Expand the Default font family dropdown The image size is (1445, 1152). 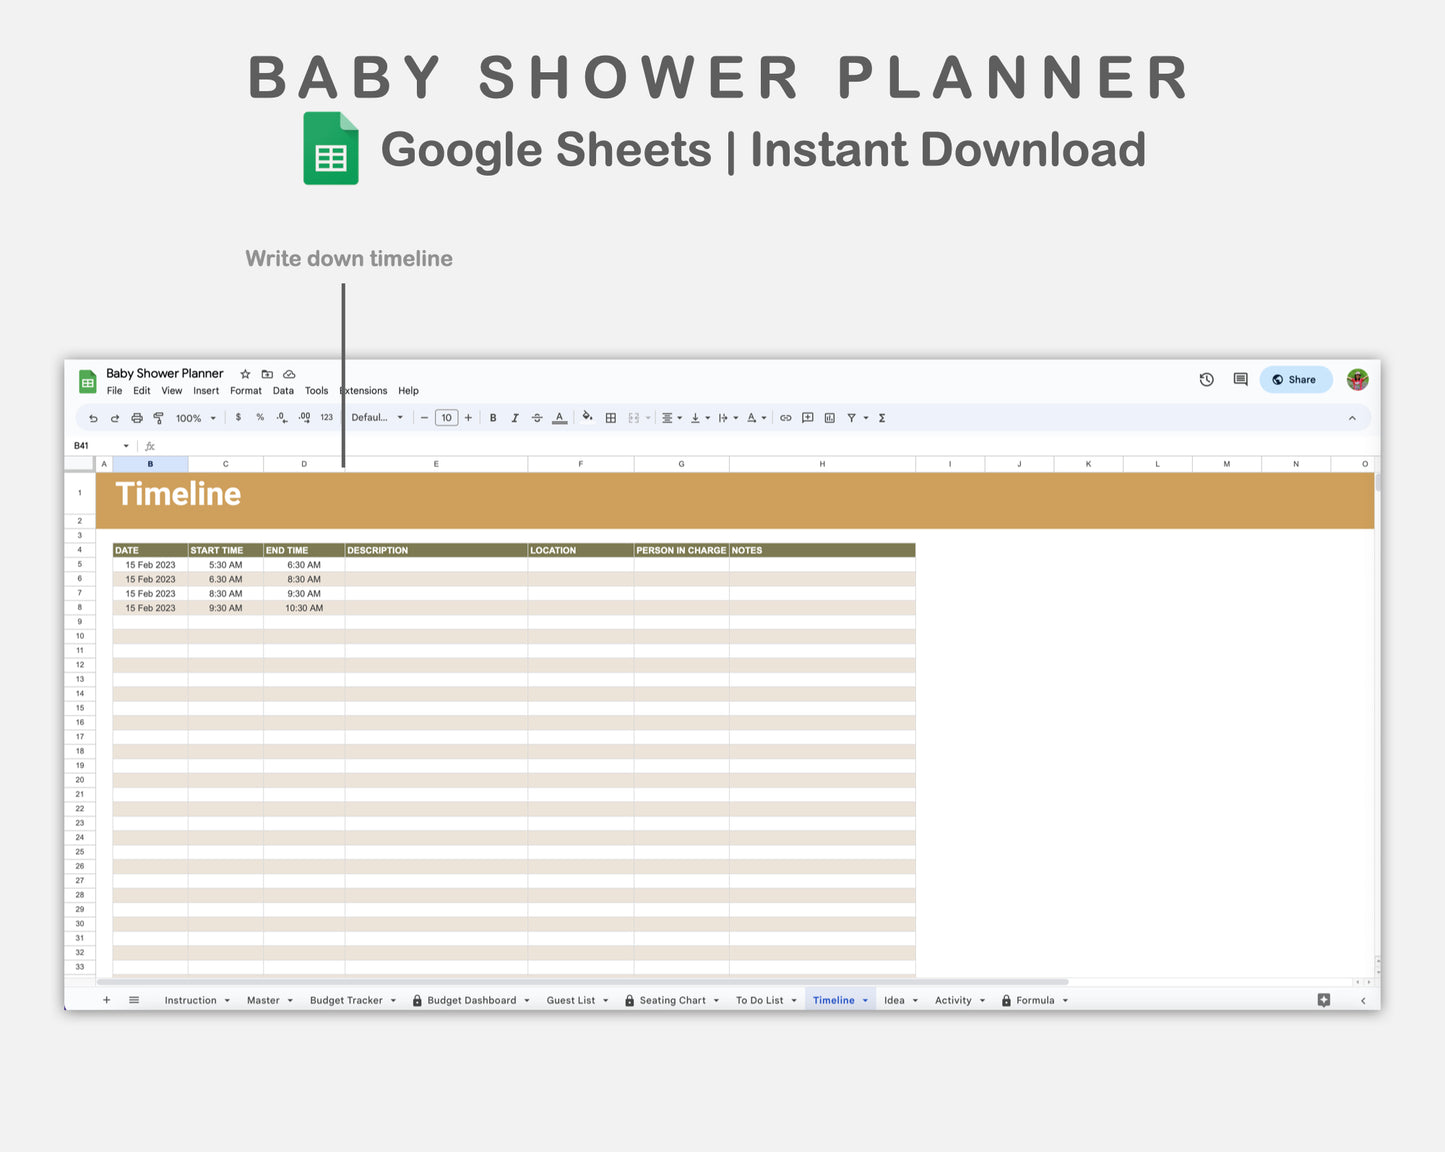[x=378, y=417]
